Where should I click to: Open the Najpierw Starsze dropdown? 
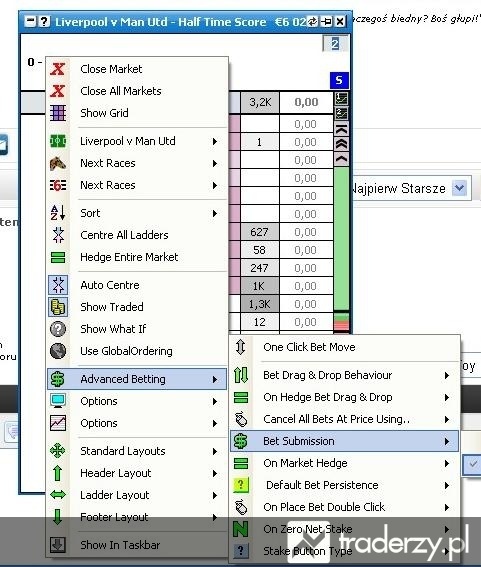pyautogui.click(x=459, y=188)
